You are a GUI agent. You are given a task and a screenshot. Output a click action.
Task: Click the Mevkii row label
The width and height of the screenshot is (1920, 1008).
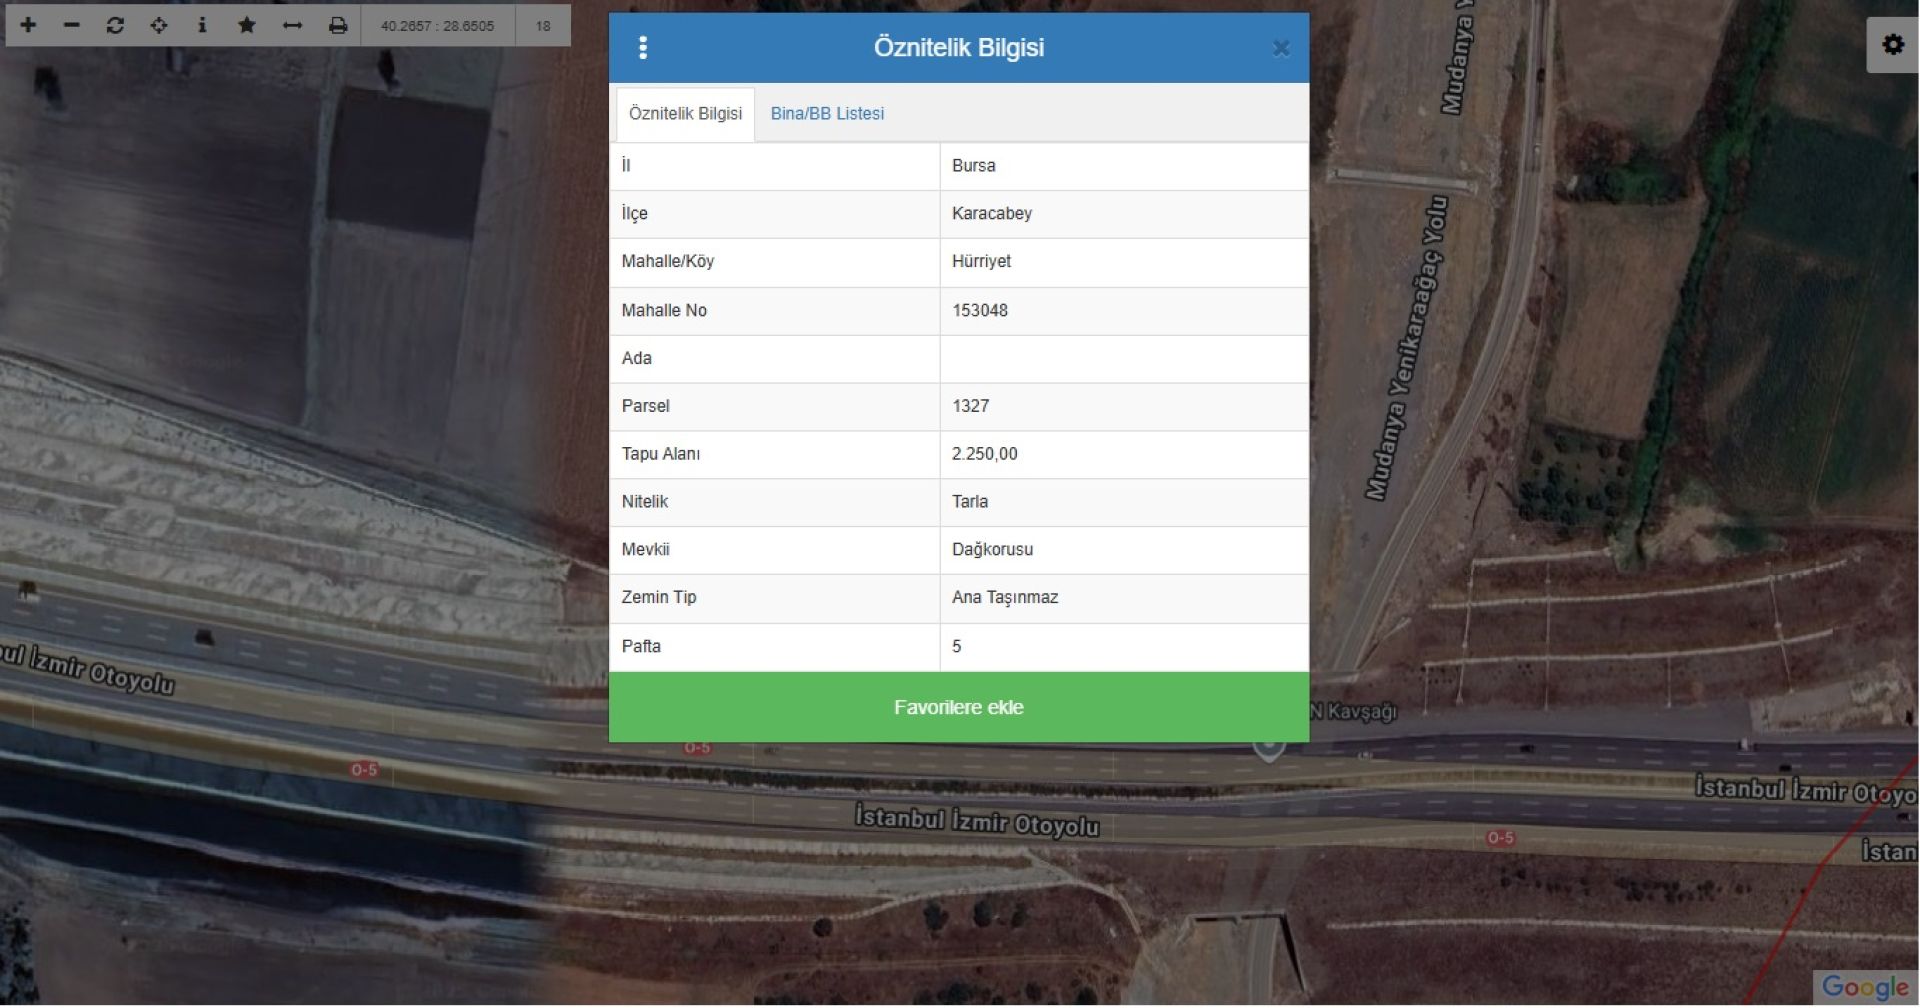coord(645,549)
